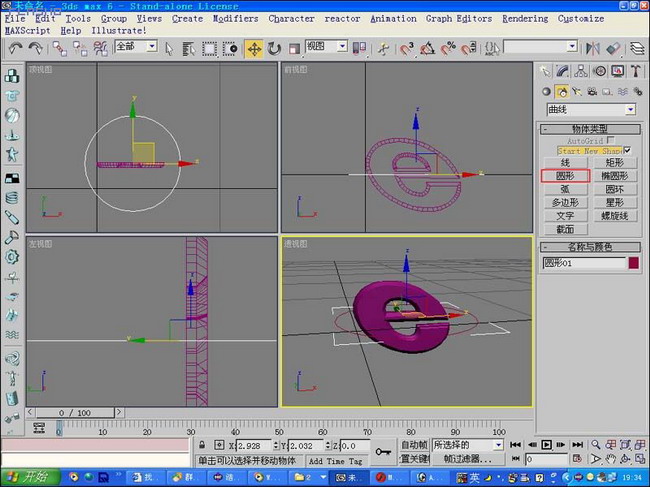Select the Shapes category icon
Viewport: 650px width, 487px height.
pyautogui.click(x=562, y=92)
